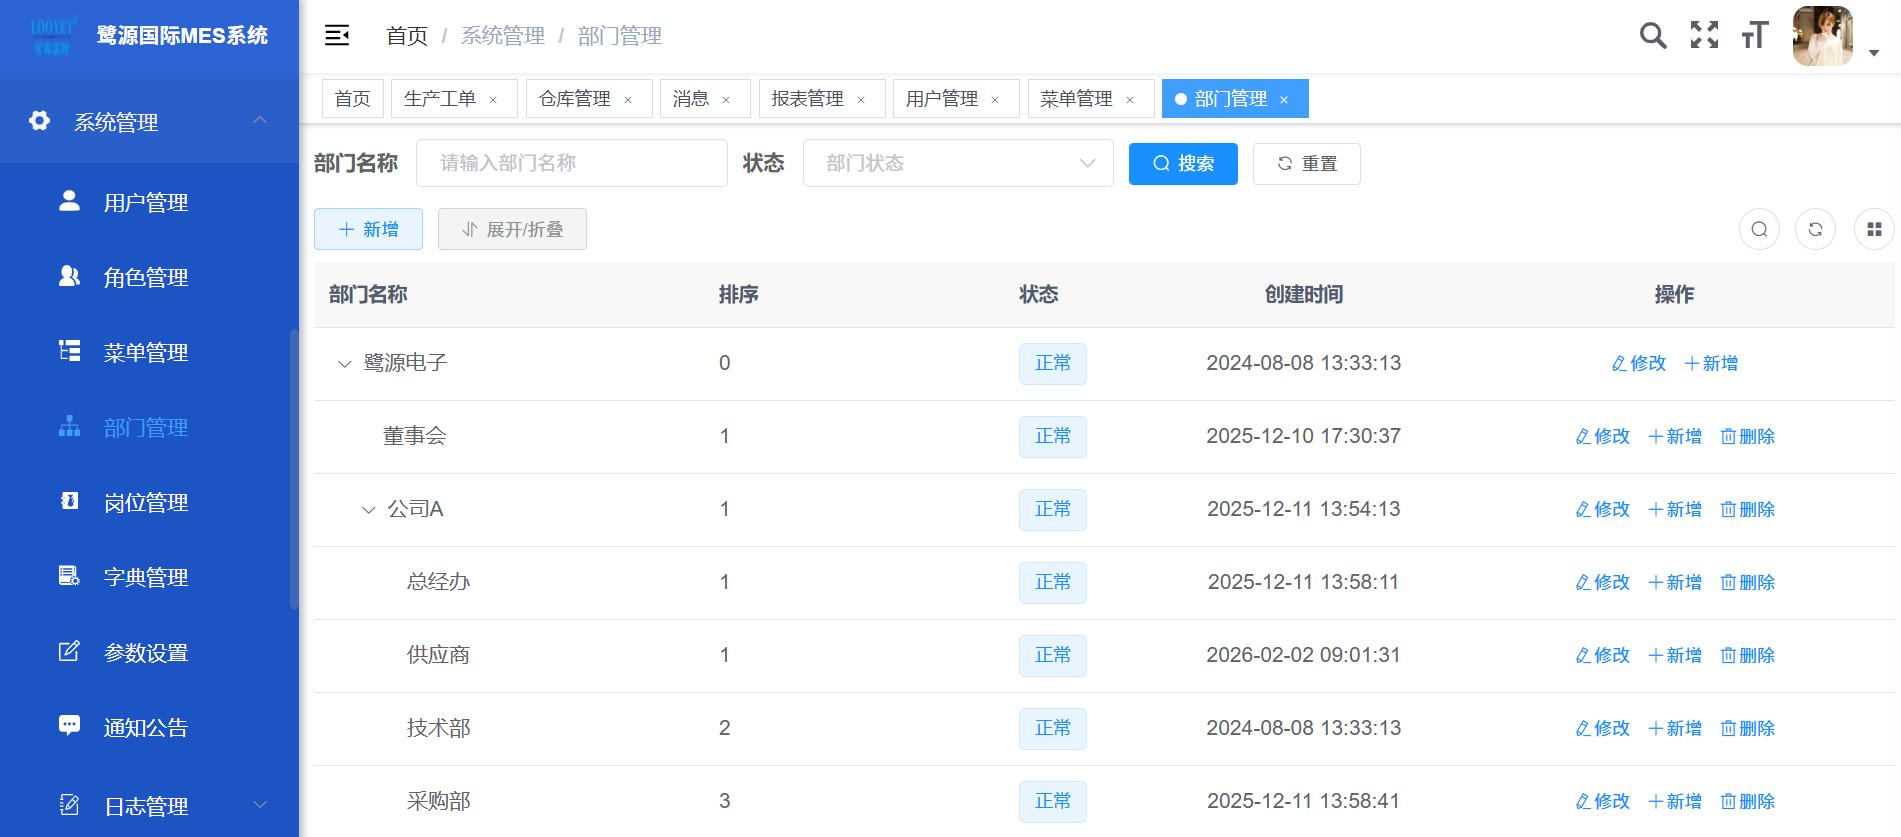
Task: Open the 部门状态 dropdown
Action: [957, 164]
